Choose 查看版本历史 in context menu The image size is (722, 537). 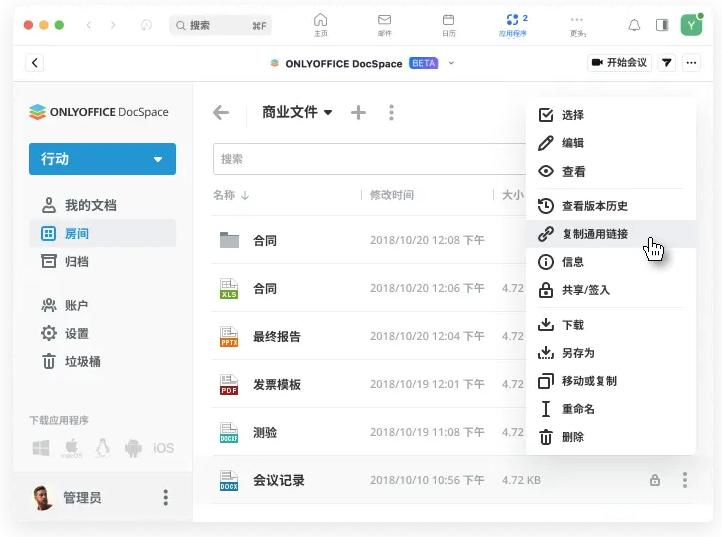click(611, 205)
